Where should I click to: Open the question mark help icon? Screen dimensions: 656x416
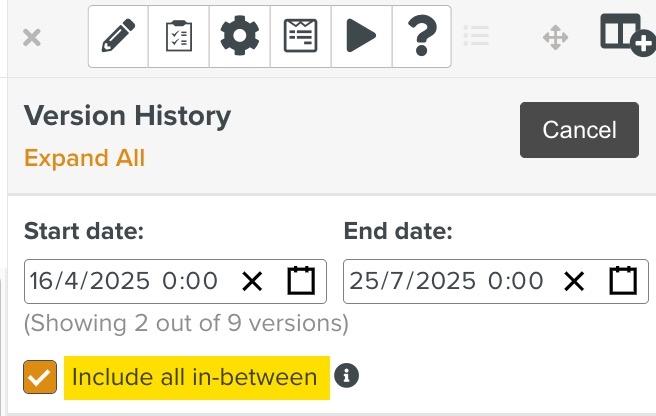pos(420,37)
